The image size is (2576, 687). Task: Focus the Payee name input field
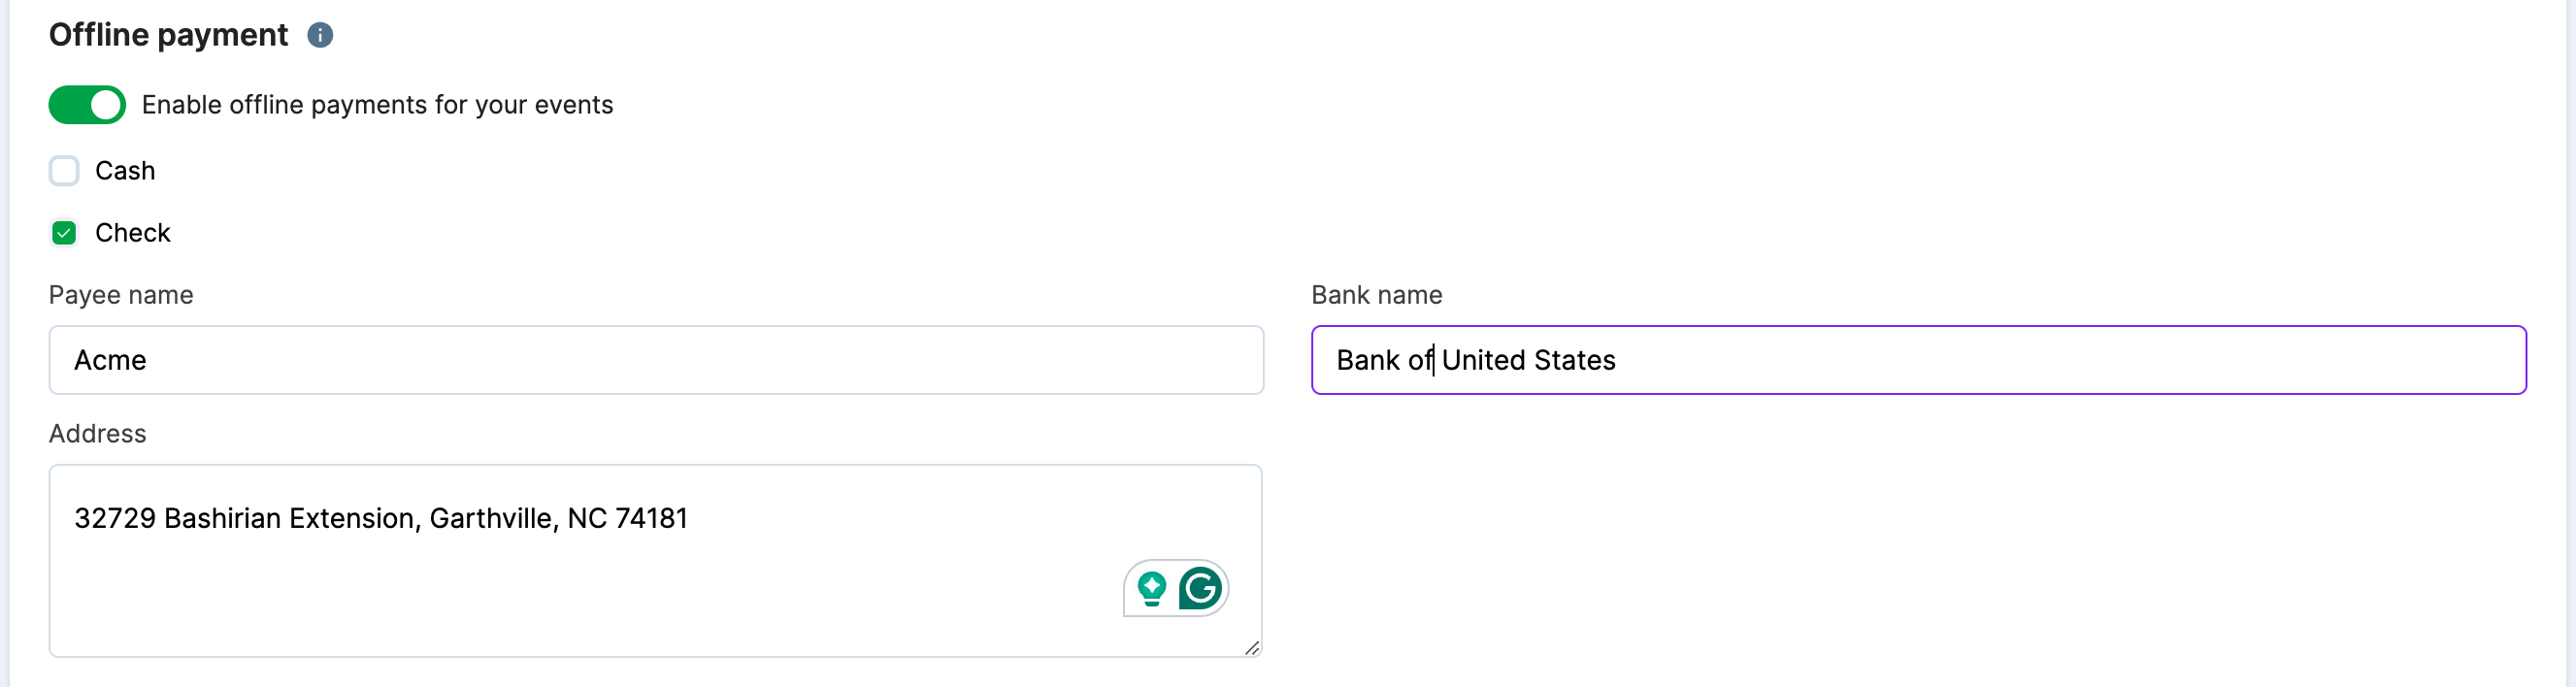(656, 360)
